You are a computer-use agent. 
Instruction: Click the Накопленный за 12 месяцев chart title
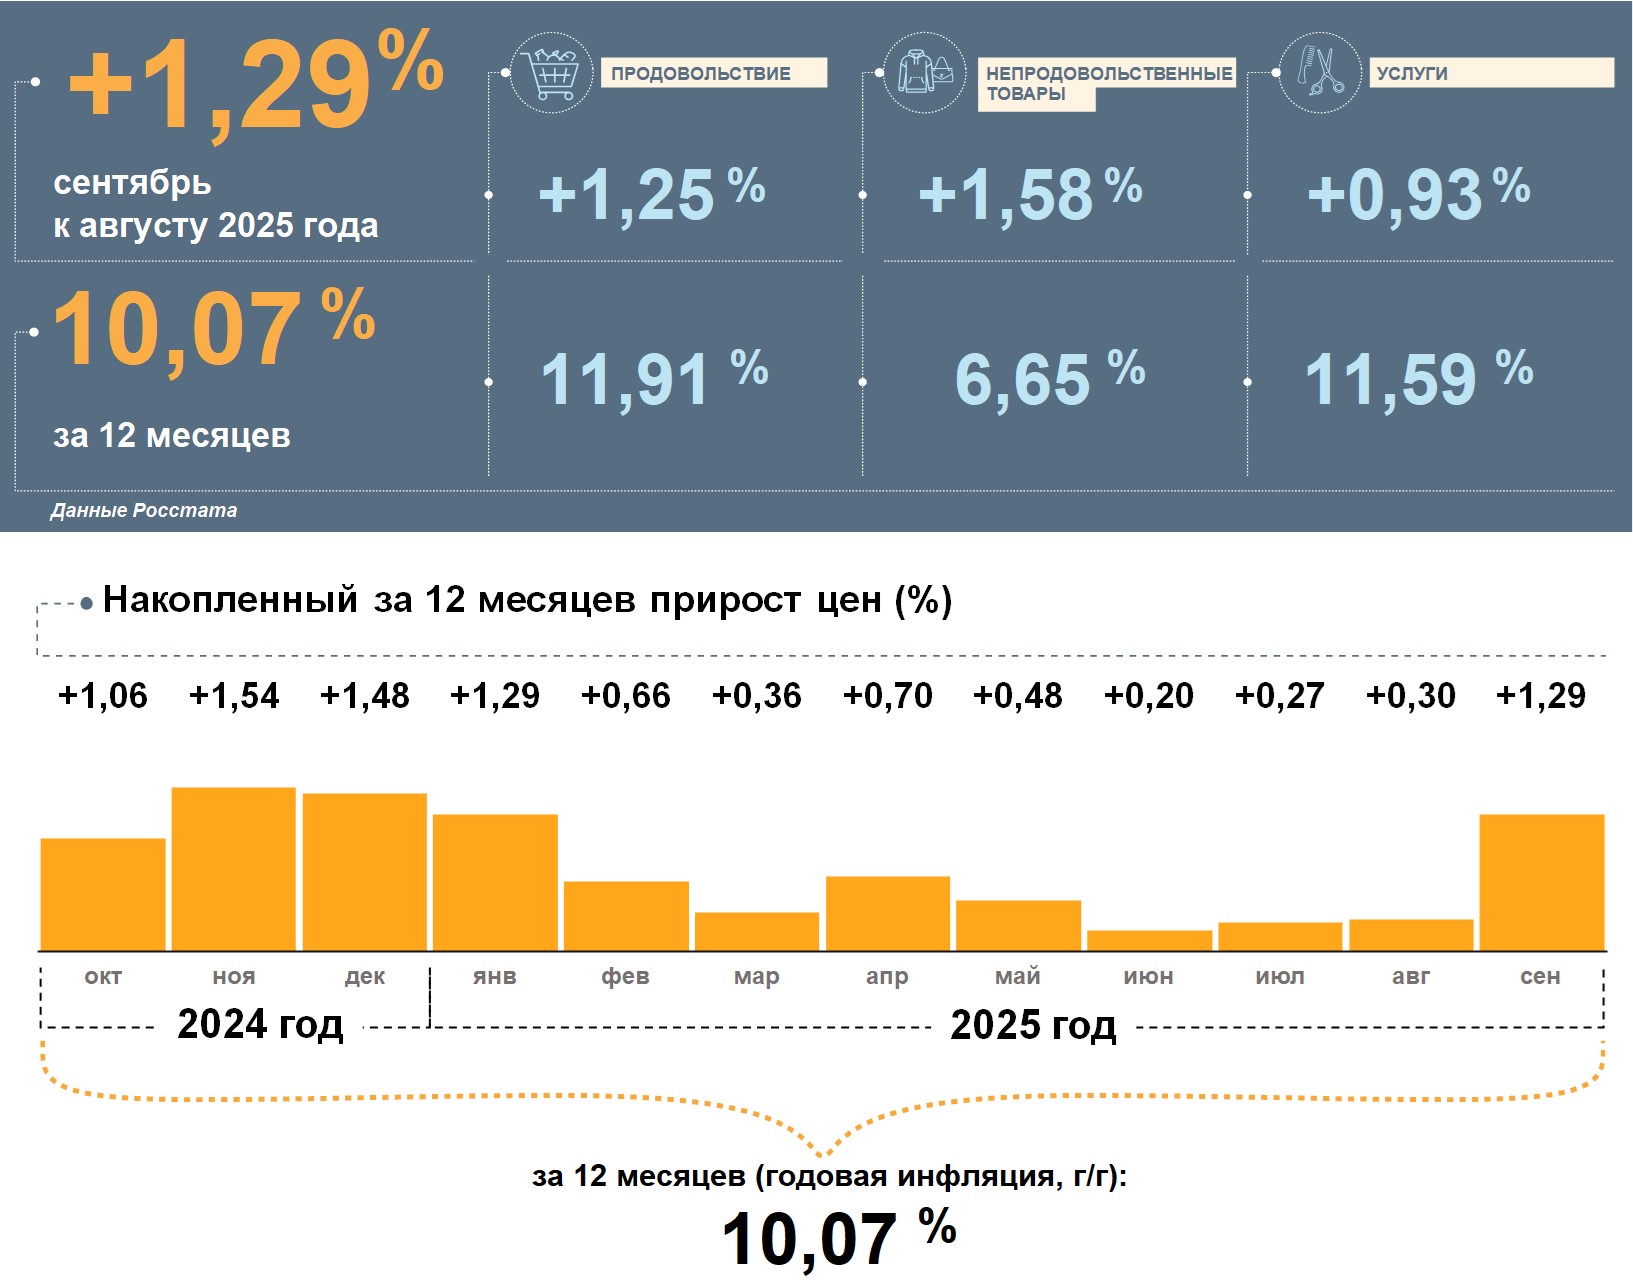(527, 600)
